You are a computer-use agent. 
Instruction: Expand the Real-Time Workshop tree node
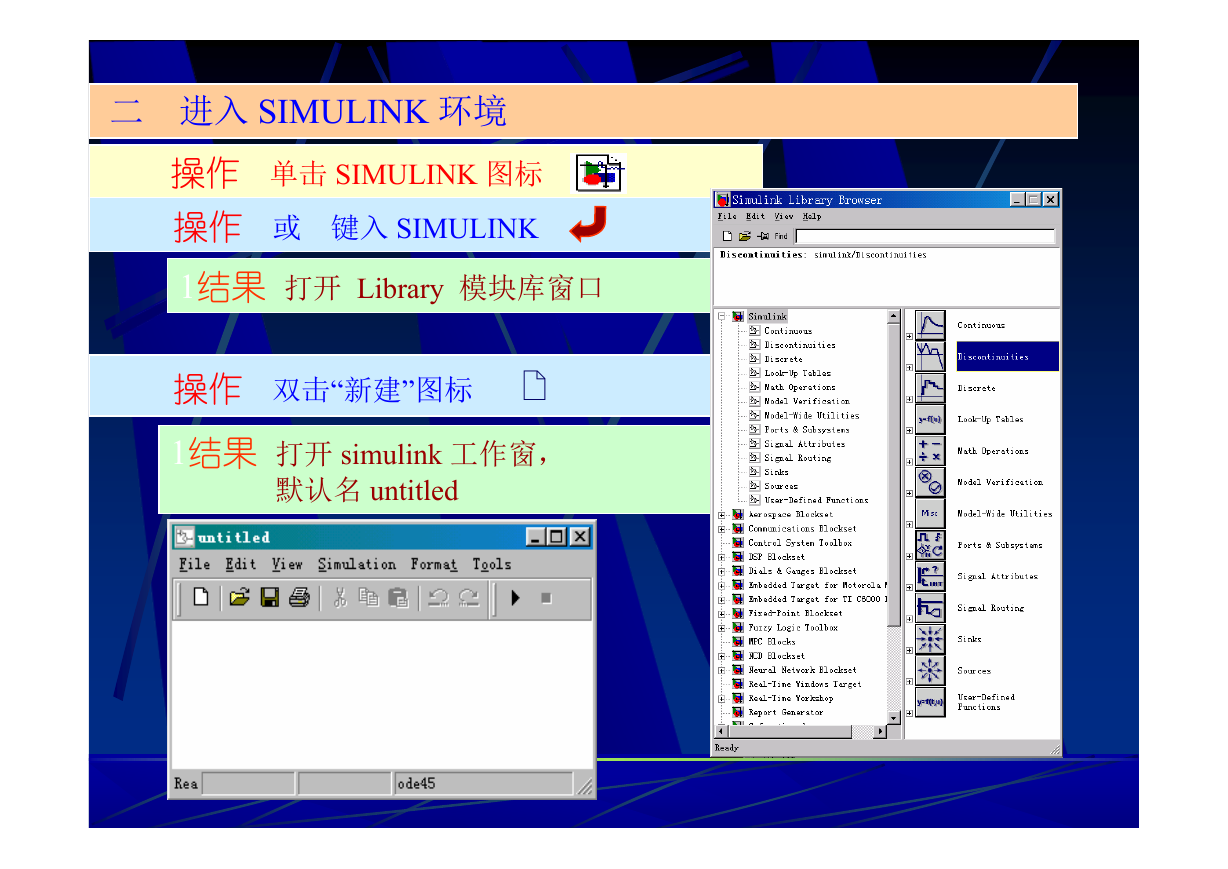[722, 699]
